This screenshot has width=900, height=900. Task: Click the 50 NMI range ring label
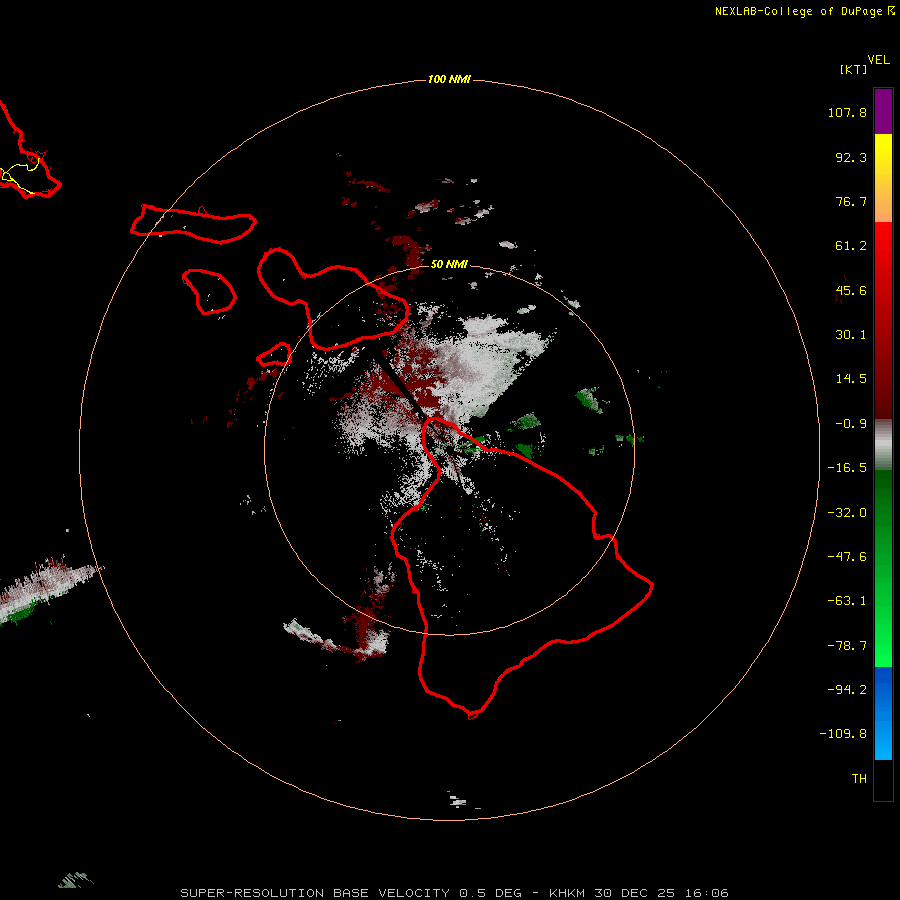click(x=449, y=264)
